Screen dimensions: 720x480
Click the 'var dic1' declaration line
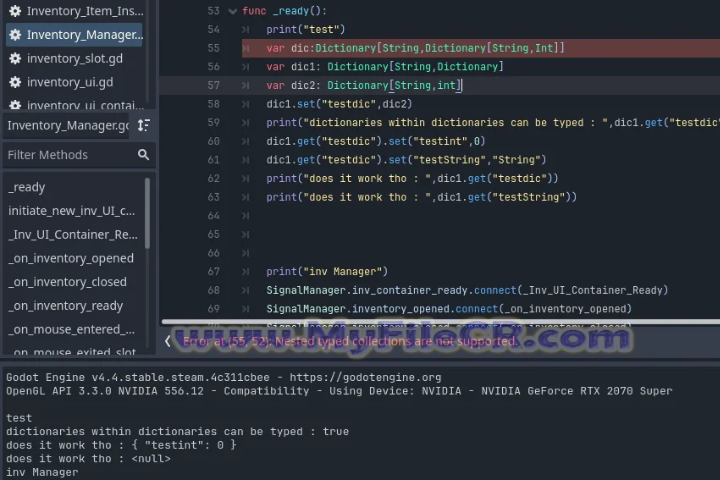[x=385, y=67]
